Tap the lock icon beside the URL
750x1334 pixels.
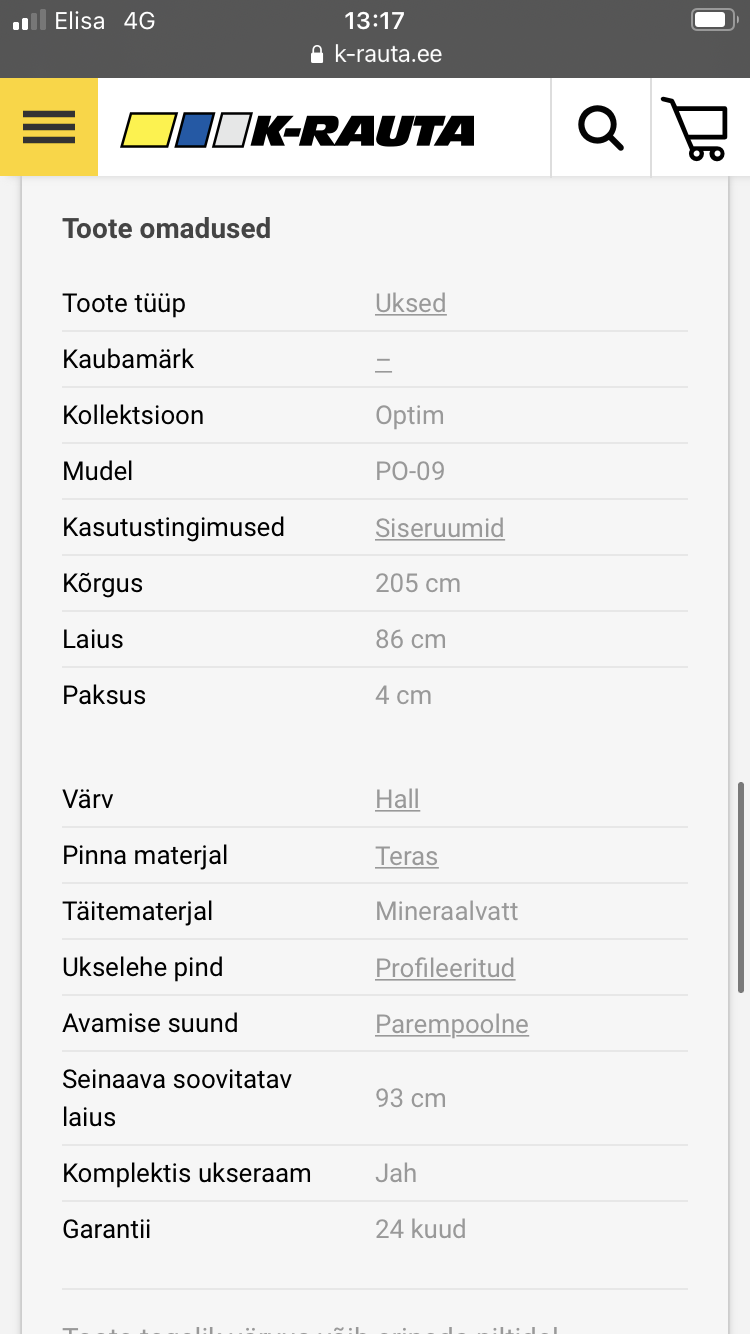318,54
